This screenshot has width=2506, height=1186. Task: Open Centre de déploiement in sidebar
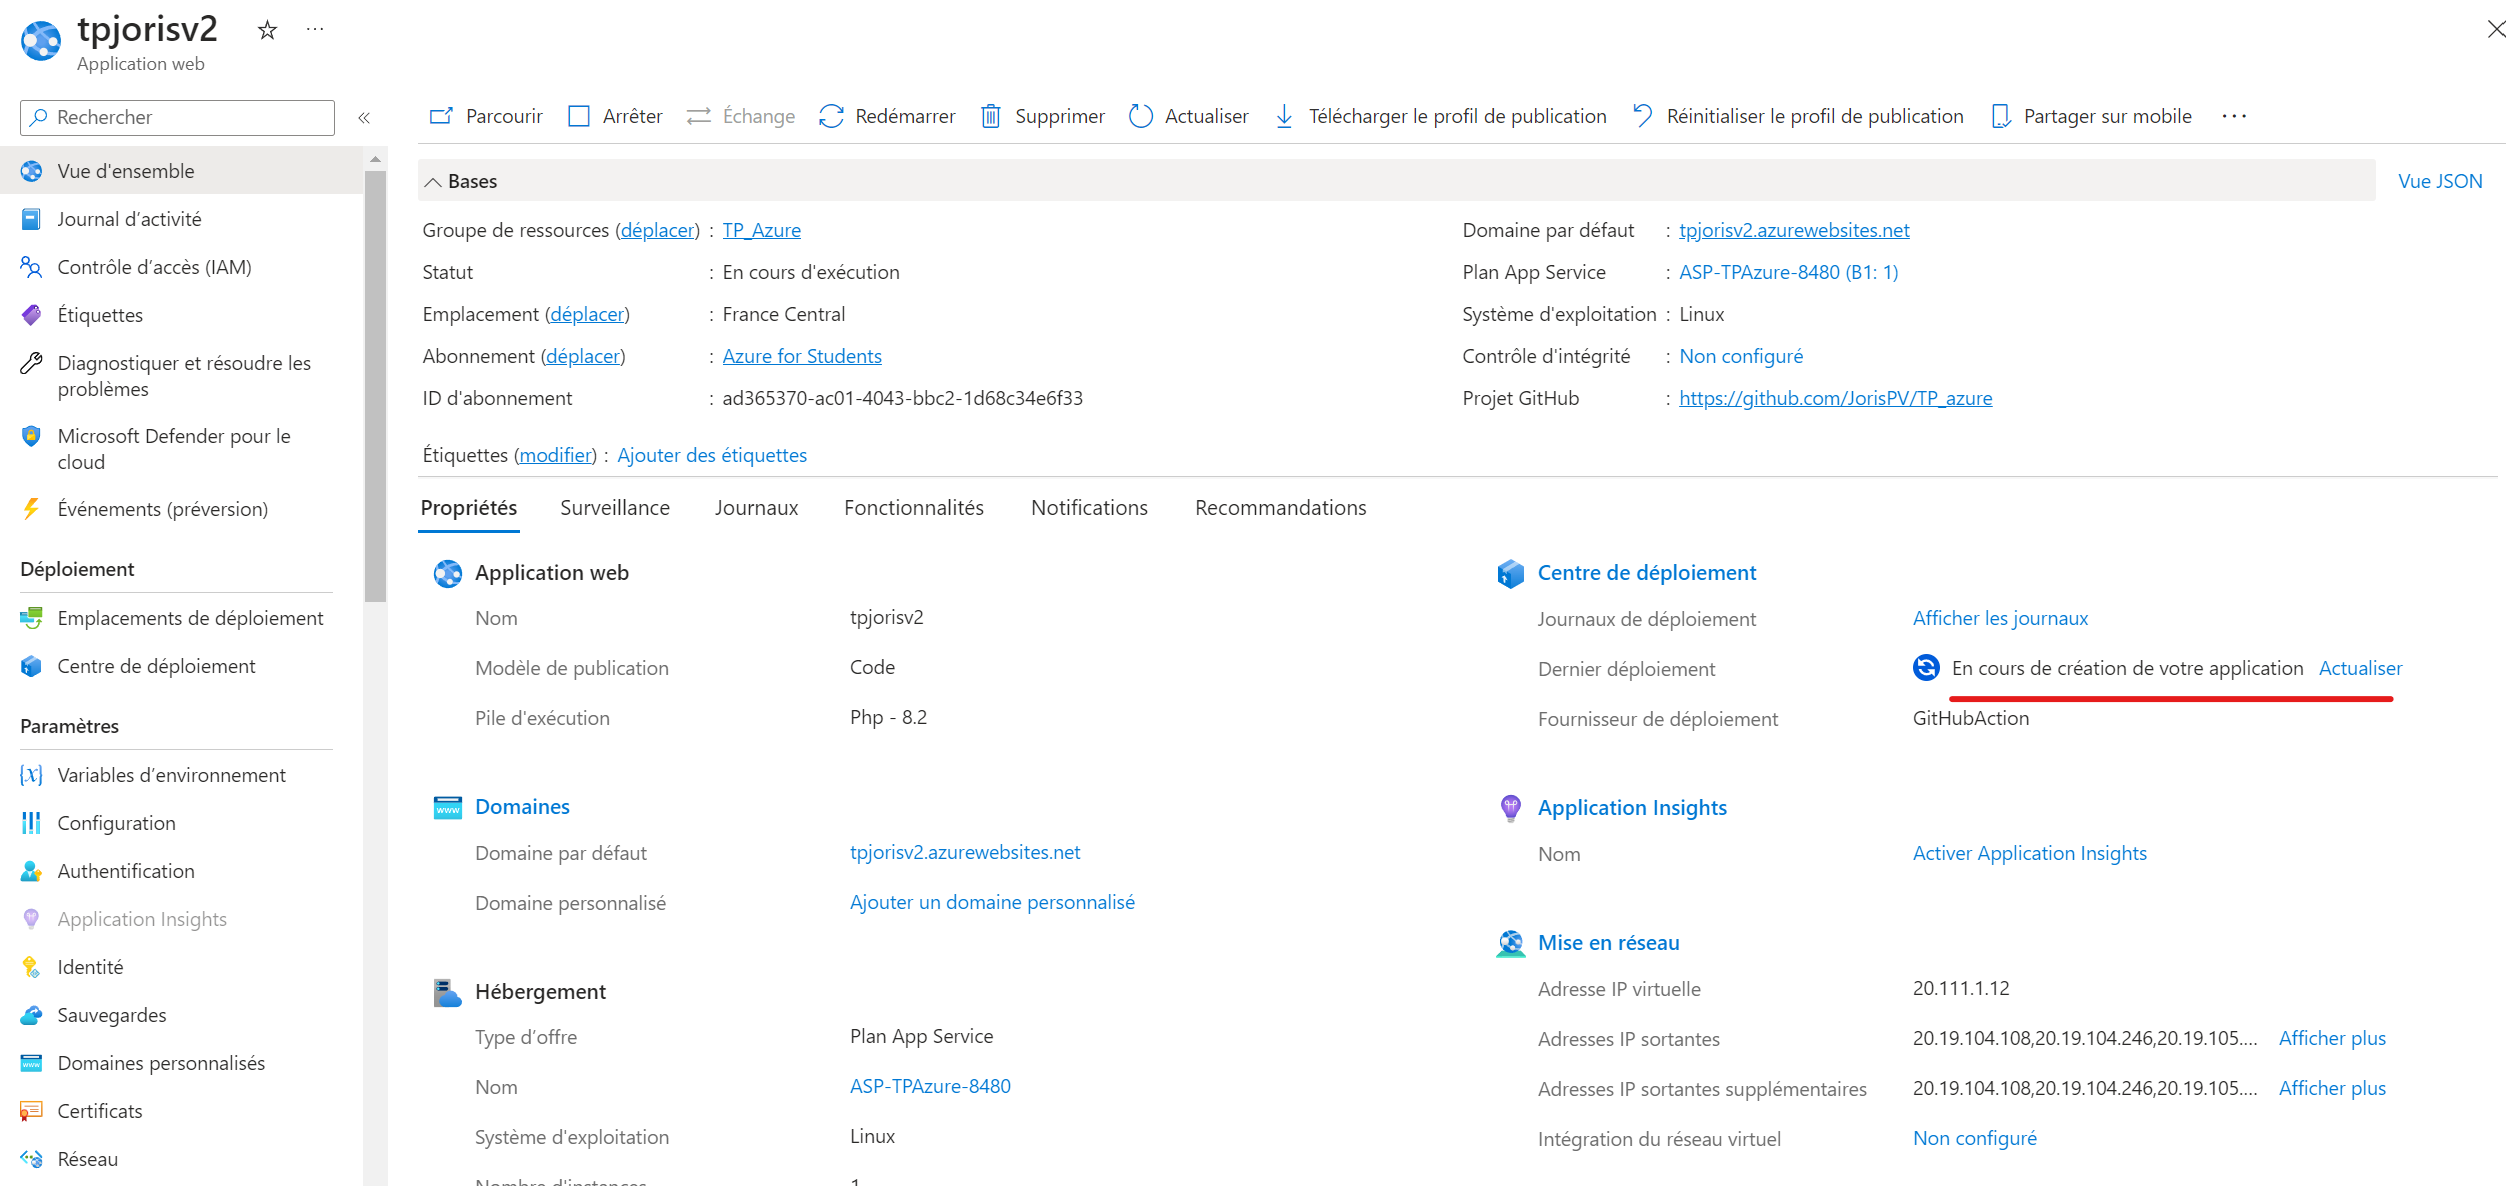pyautogui.click(x=156, y=666)
